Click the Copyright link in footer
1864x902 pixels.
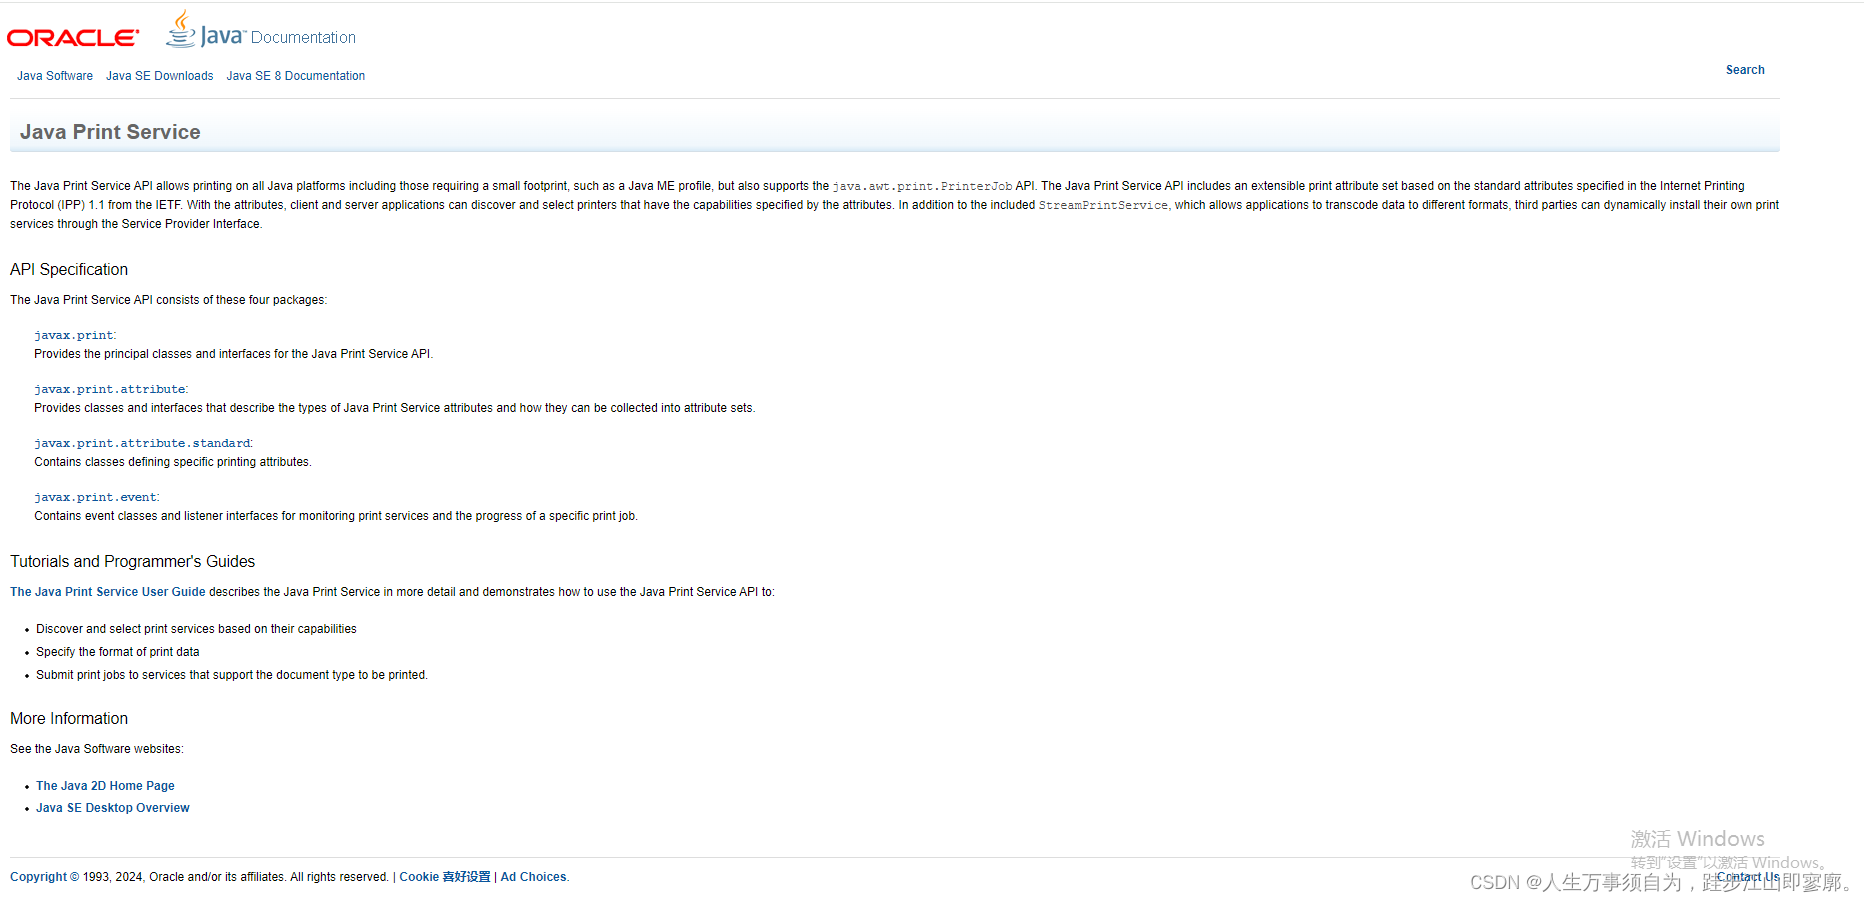(x=39, y=877)
